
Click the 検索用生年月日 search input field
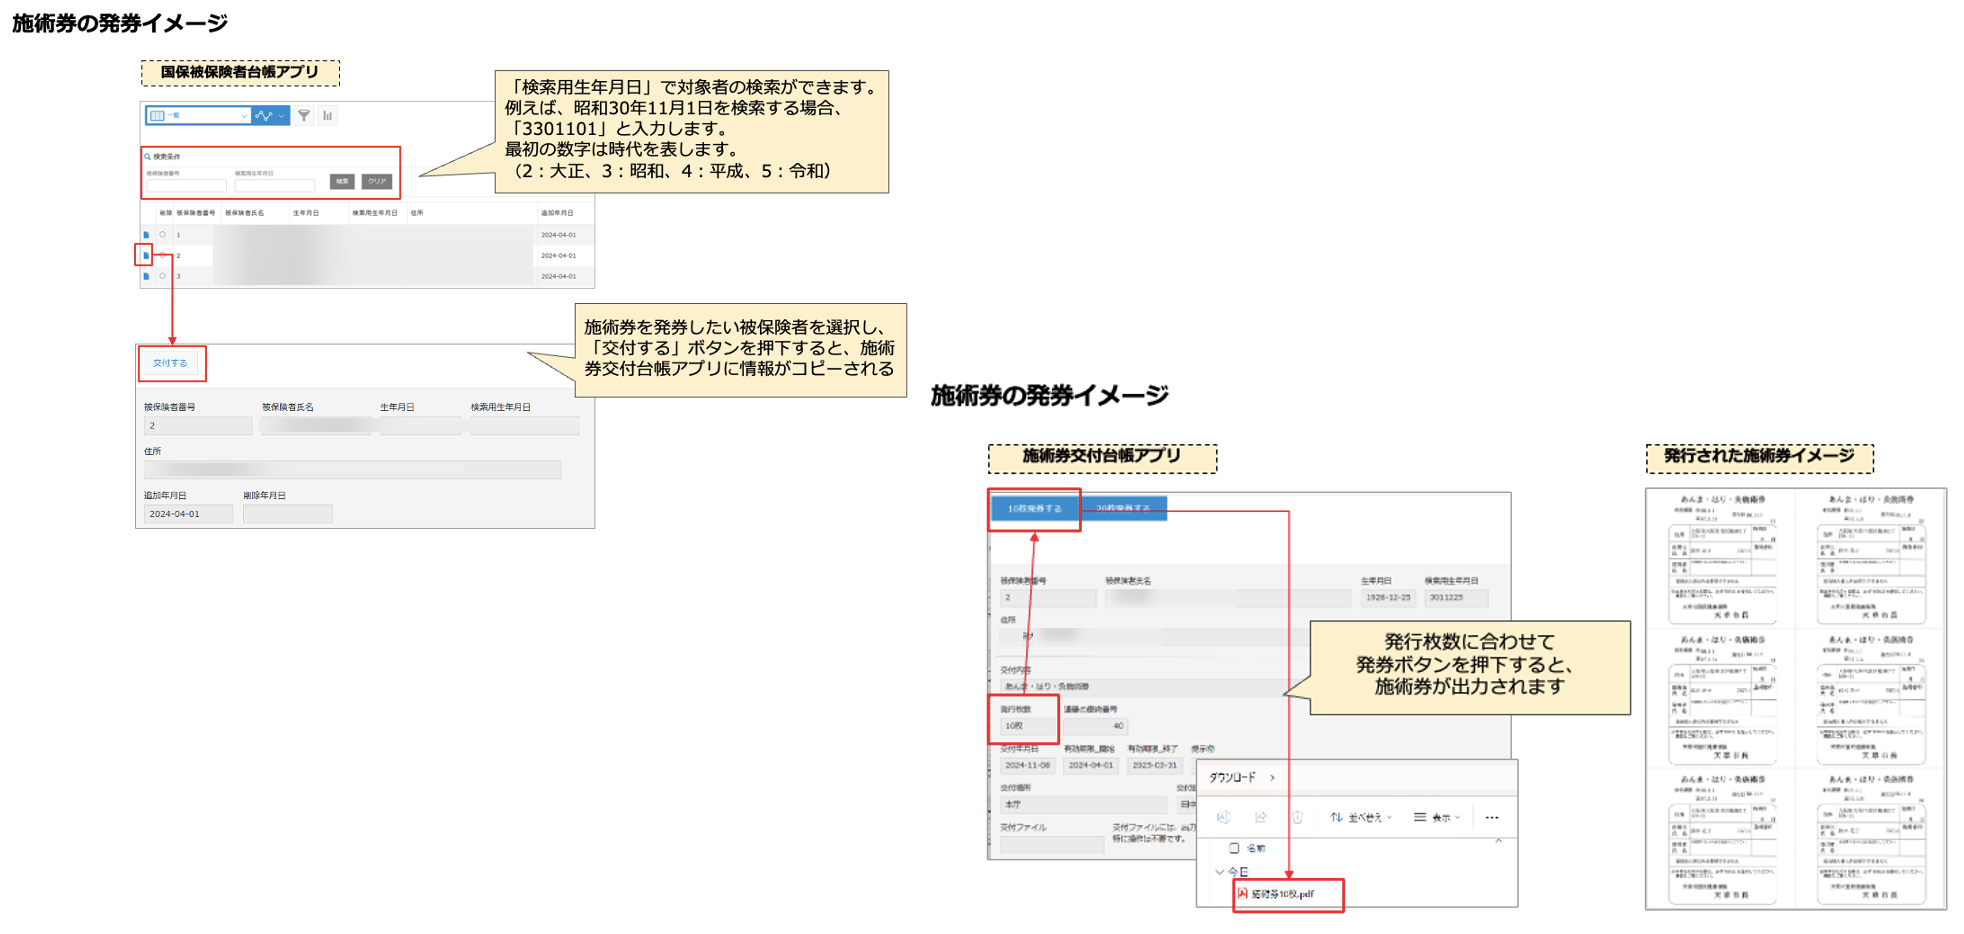pyautogui.click(x=274, y=186)
